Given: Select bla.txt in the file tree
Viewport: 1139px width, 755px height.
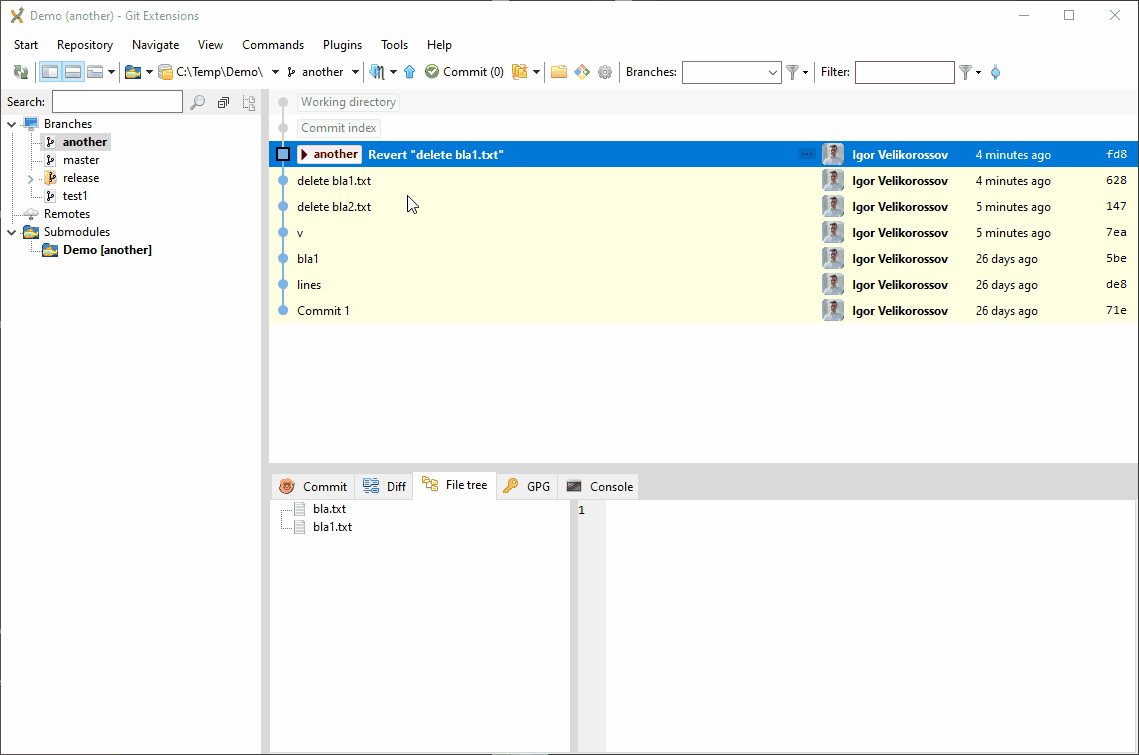Looking at the screenshot, I should pos(329,509).
